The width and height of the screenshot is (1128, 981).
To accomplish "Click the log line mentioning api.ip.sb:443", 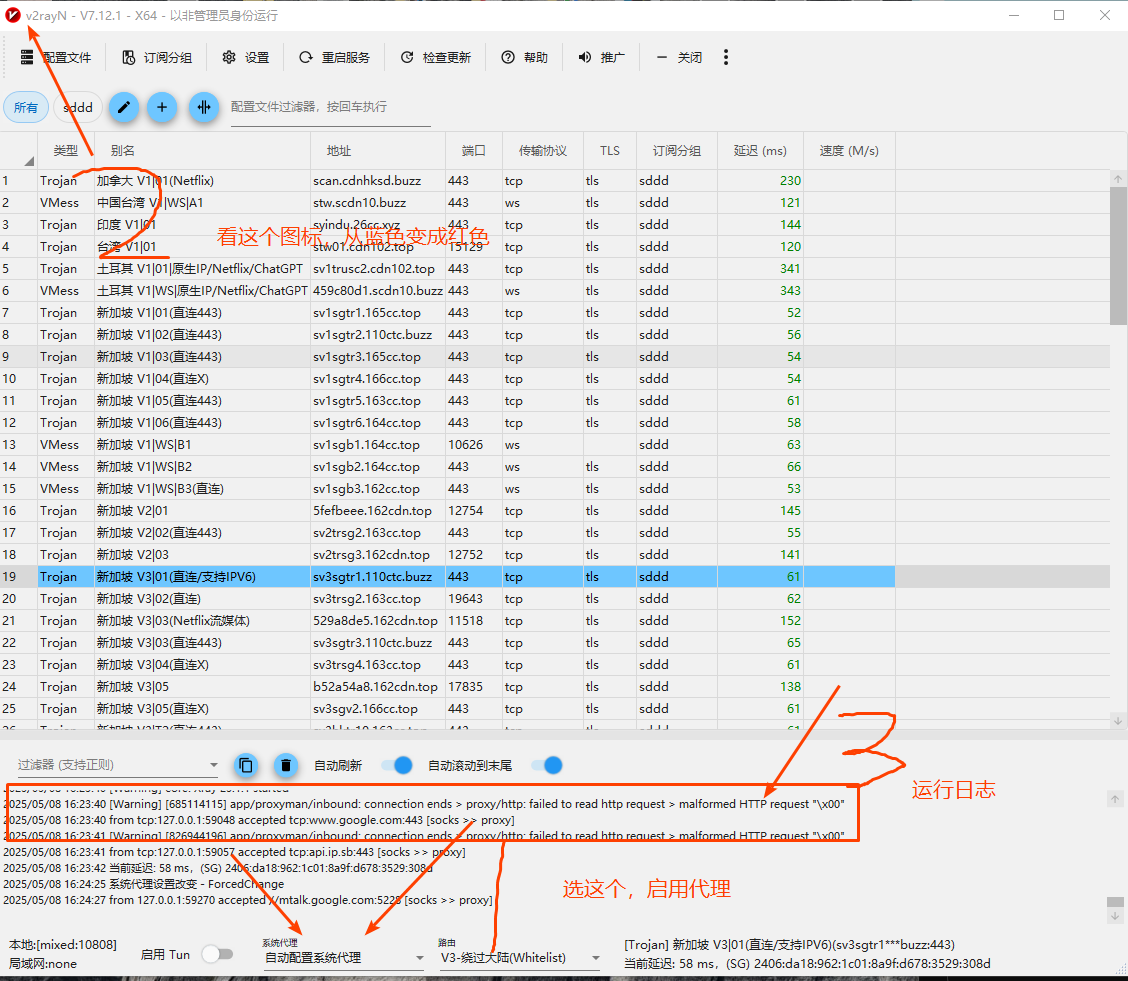I will coord(235,852).
